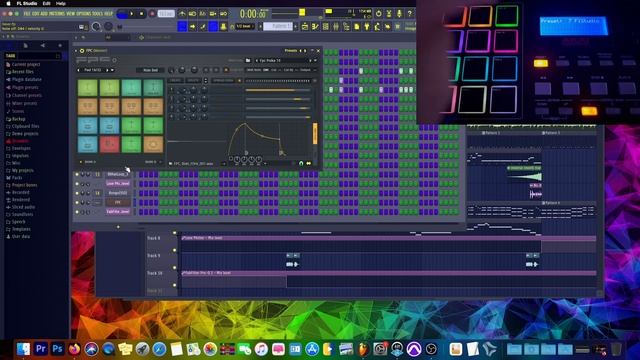Screen dimensions: 640x360
Task: Open the PATTERNS menu
Action: pyautogui.click(x=58, y=13)
